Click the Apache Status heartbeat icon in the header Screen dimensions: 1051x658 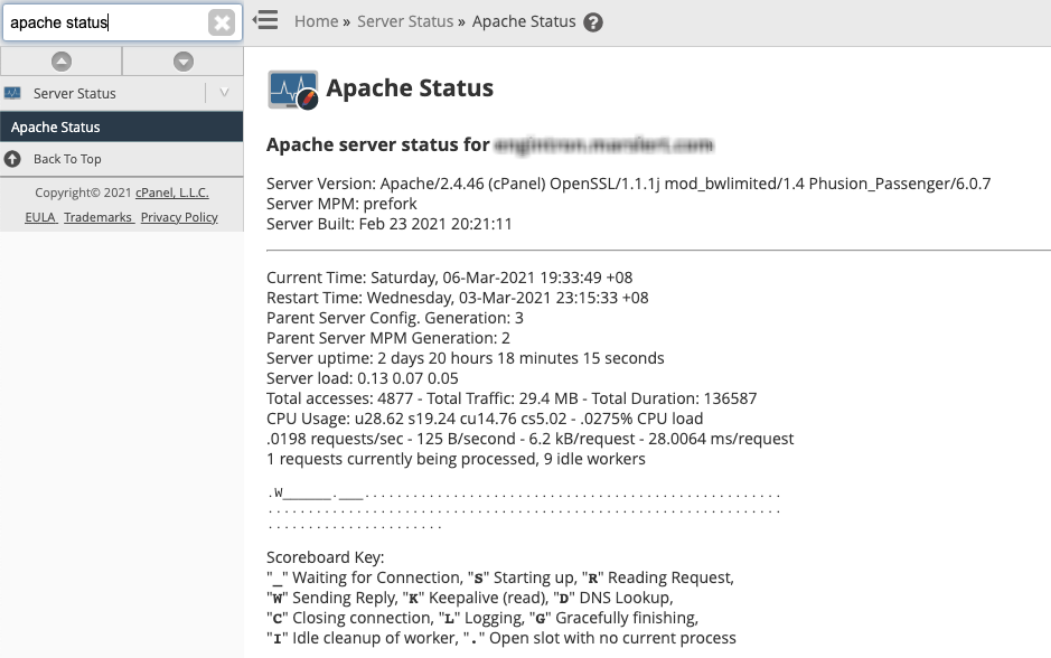tap(291, 87)
